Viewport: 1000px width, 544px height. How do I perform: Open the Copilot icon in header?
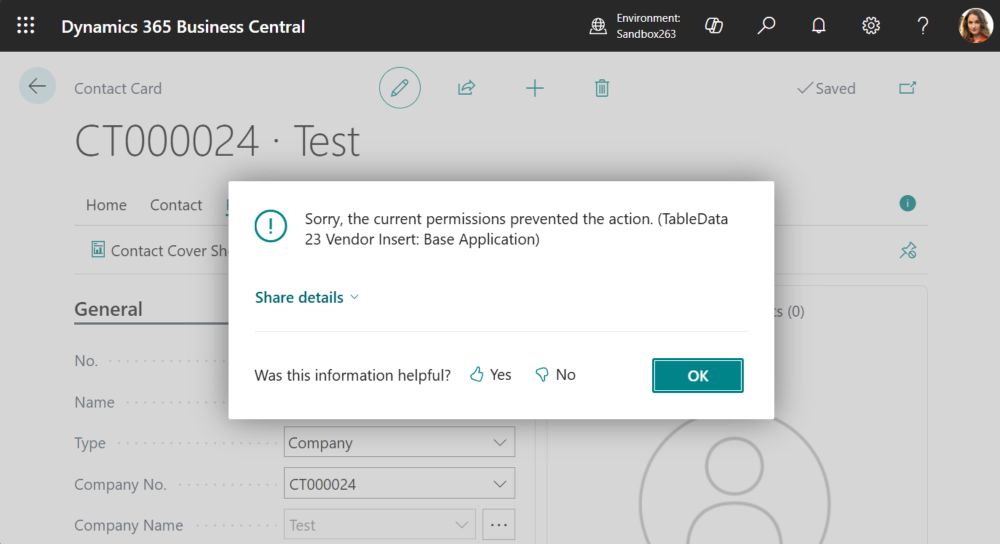pyautogui.click(x=714, y=26)
